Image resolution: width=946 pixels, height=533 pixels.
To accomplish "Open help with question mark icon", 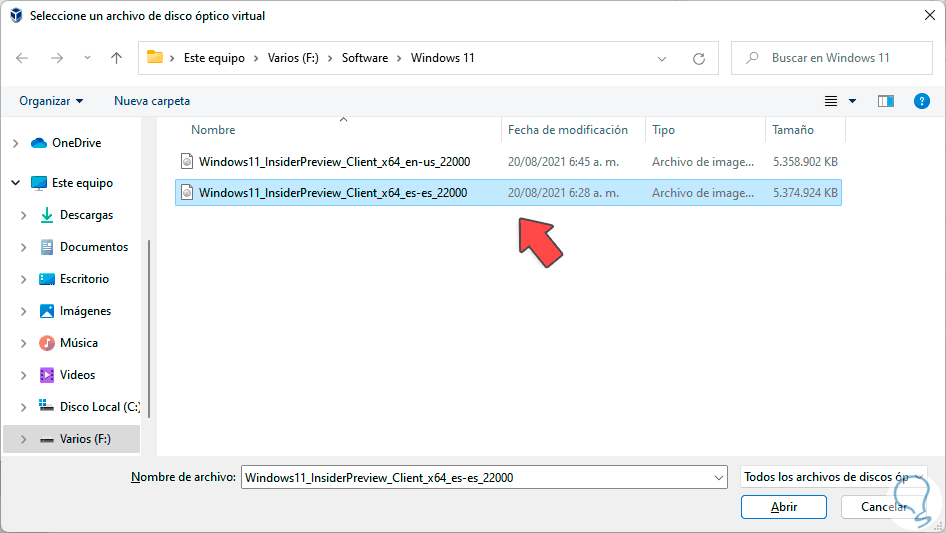I will pos(921,101).
